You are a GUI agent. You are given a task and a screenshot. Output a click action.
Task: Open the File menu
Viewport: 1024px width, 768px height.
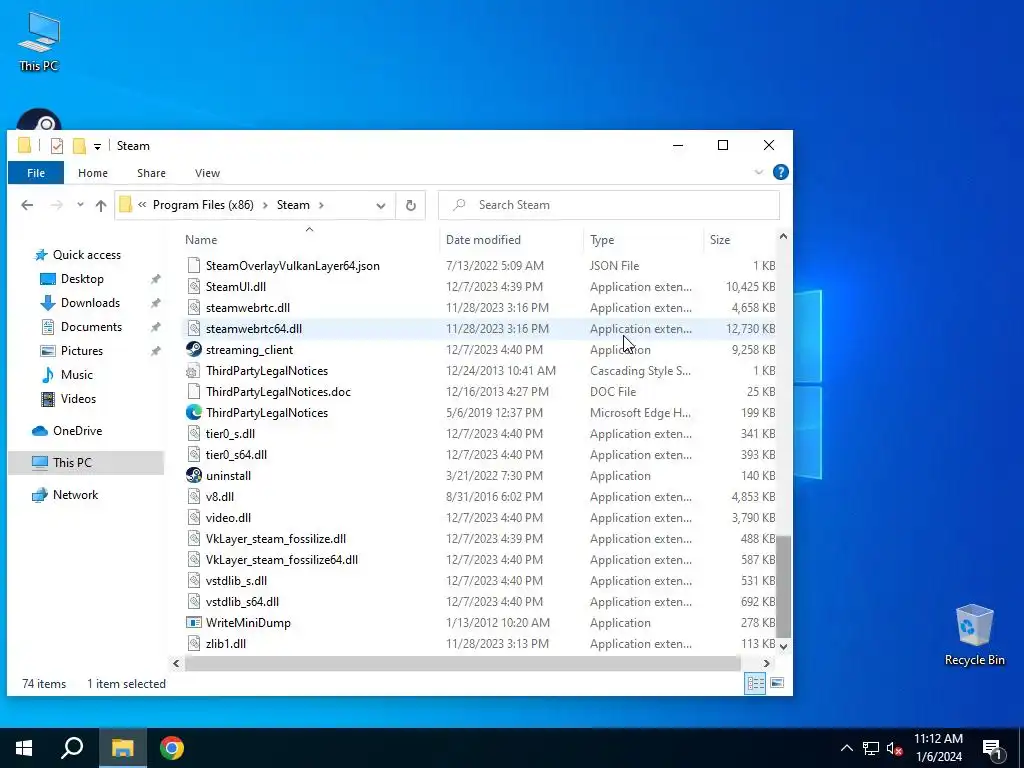click(36, 173)
